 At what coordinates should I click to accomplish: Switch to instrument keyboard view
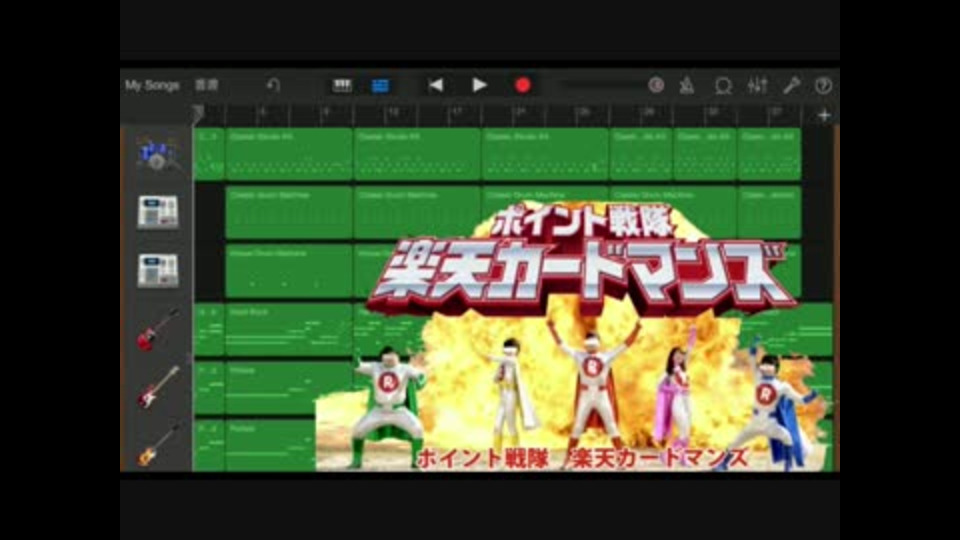[x=342, y=85]
